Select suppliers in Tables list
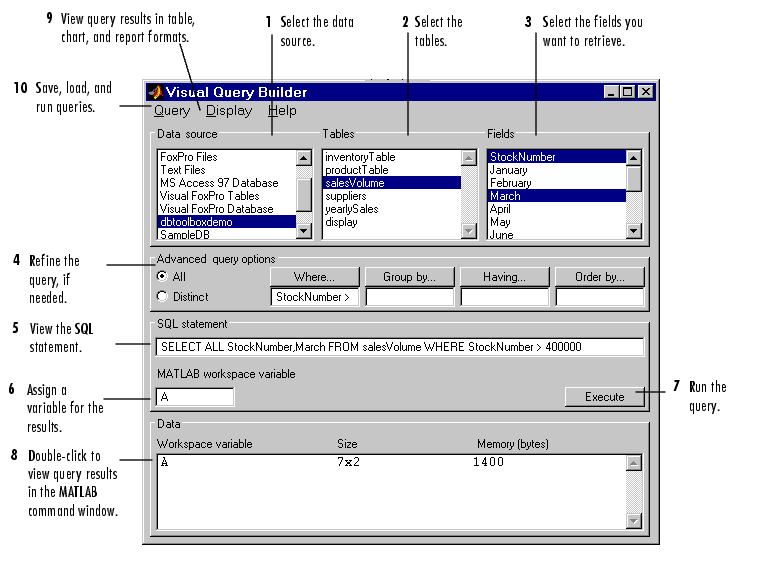 coord(392,196)
